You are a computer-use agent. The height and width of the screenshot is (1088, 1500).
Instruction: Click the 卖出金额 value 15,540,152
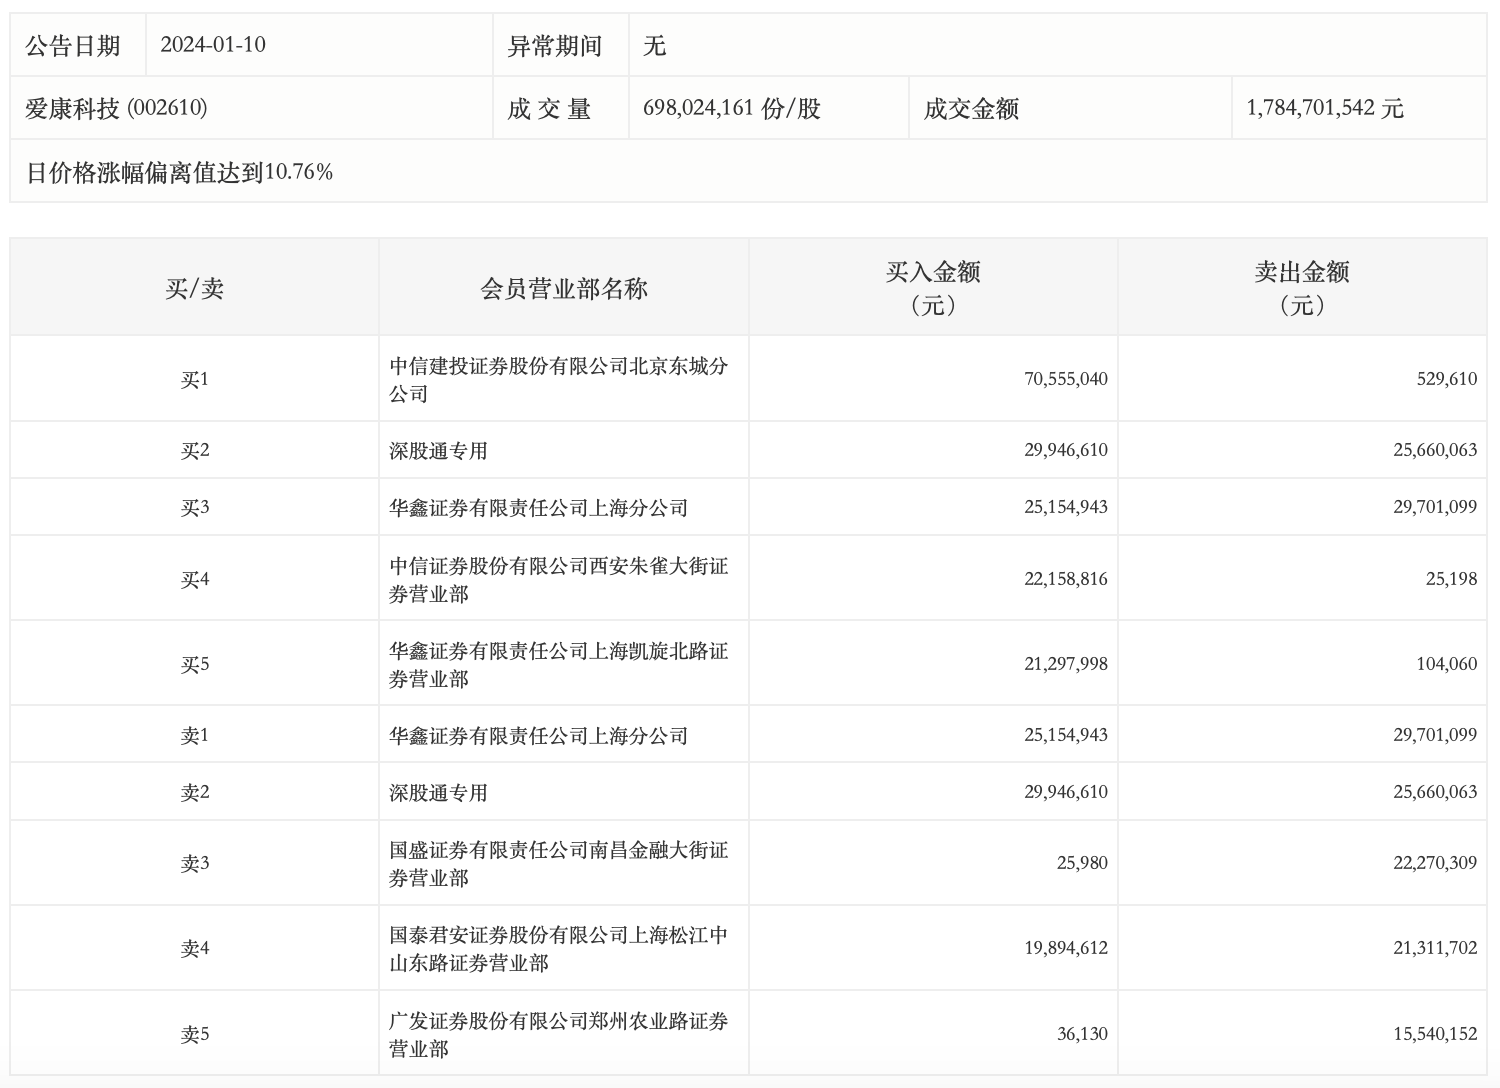[1434, 1034]
